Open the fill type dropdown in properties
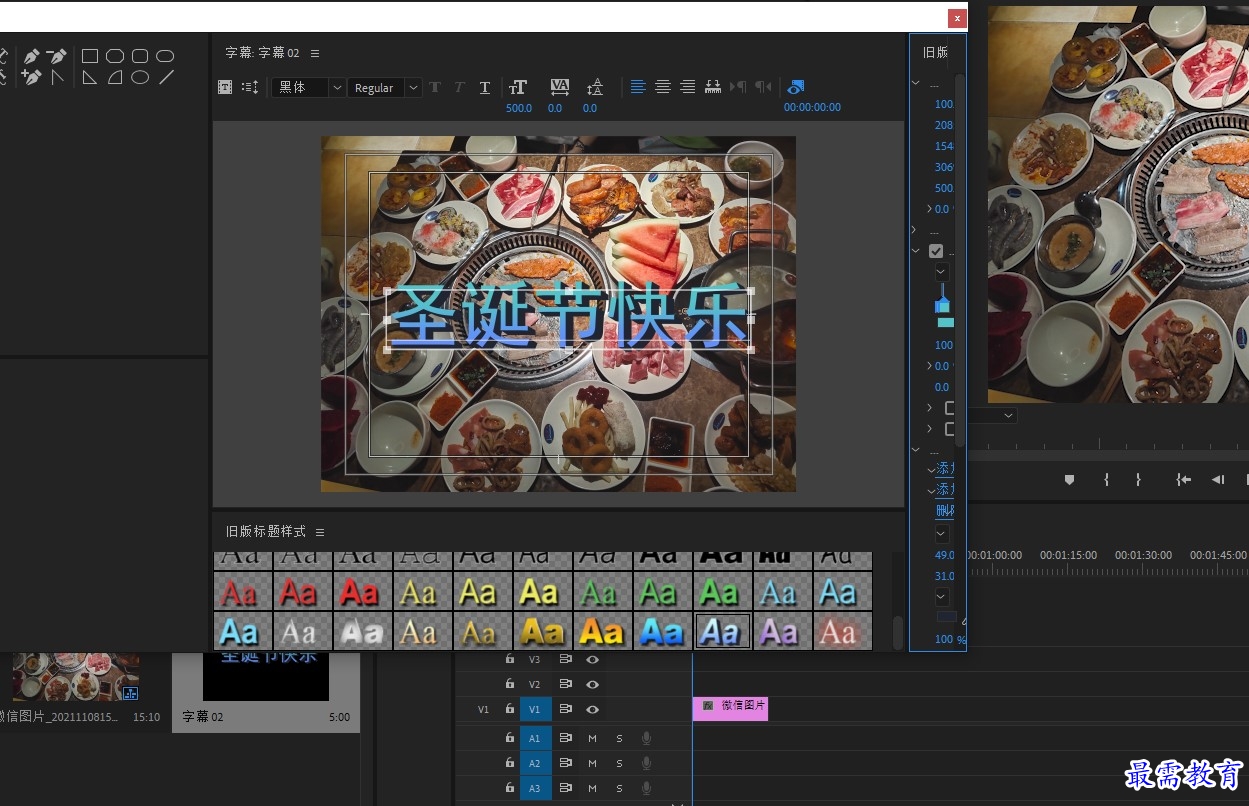1249x806 pixels. [x=942, y=272]
